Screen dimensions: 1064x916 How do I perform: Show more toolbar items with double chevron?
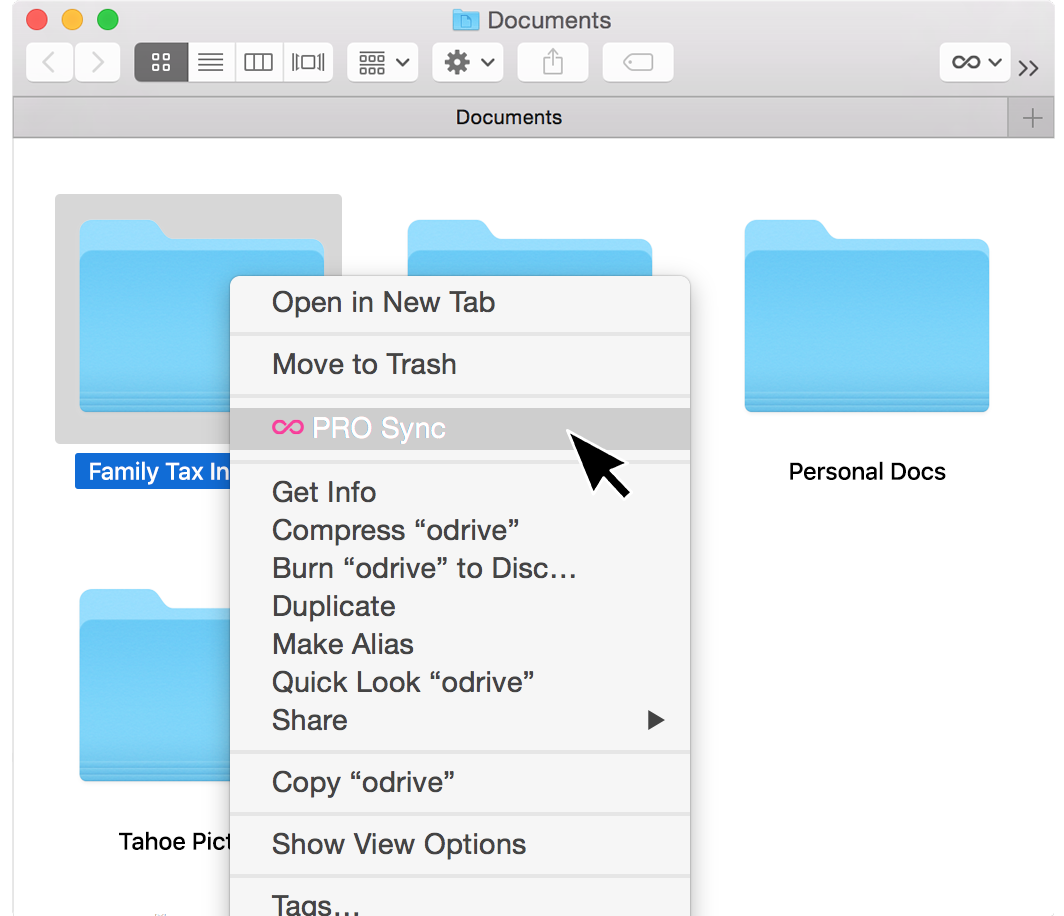click(1029, 68)
